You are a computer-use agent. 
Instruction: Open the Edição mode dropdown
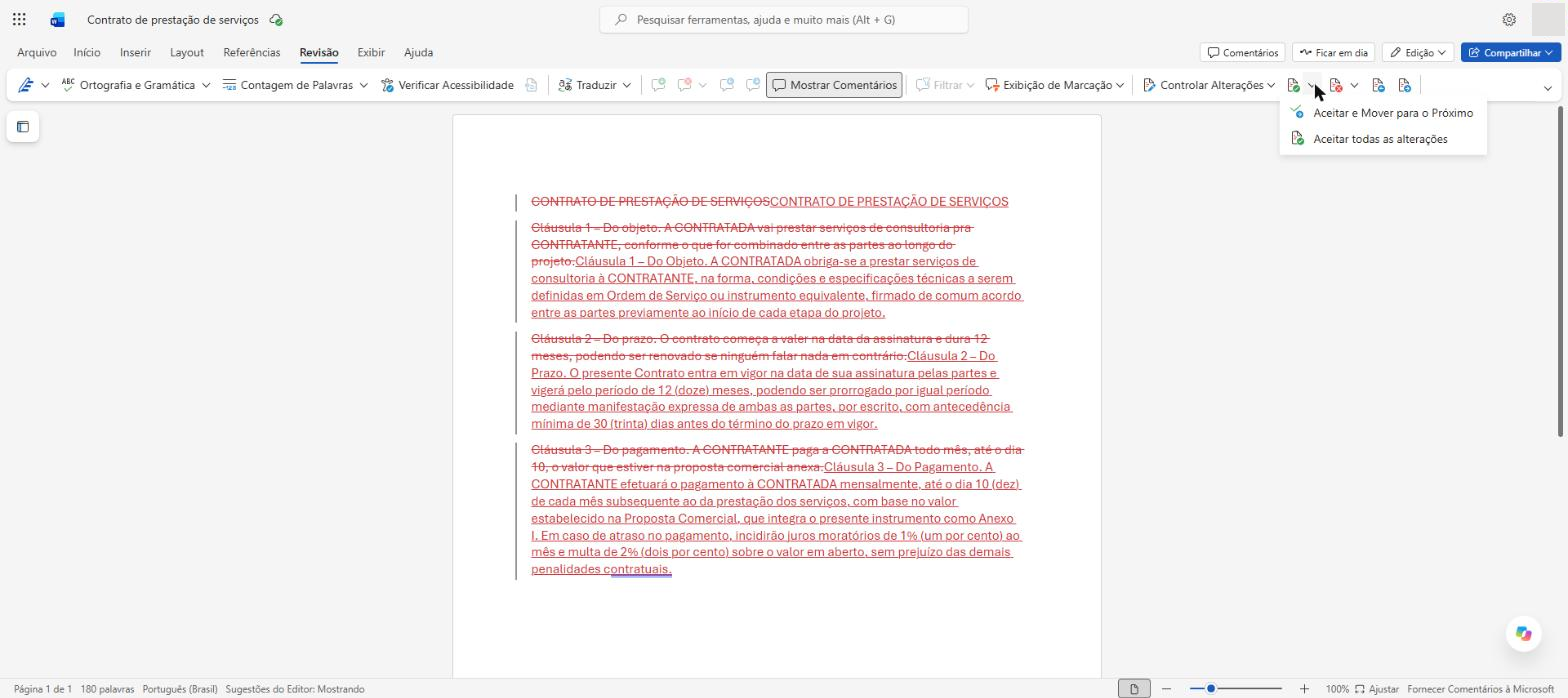[1417, 52]
